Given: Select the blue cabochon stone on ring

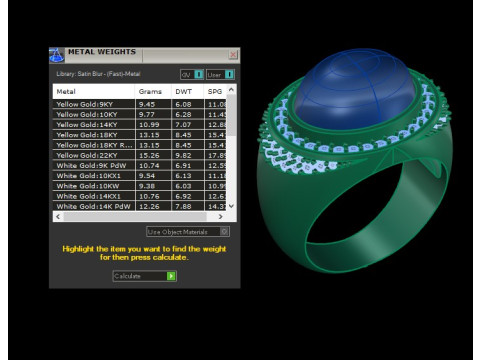Looking at the screenshot, I should [x=355, y=88].
